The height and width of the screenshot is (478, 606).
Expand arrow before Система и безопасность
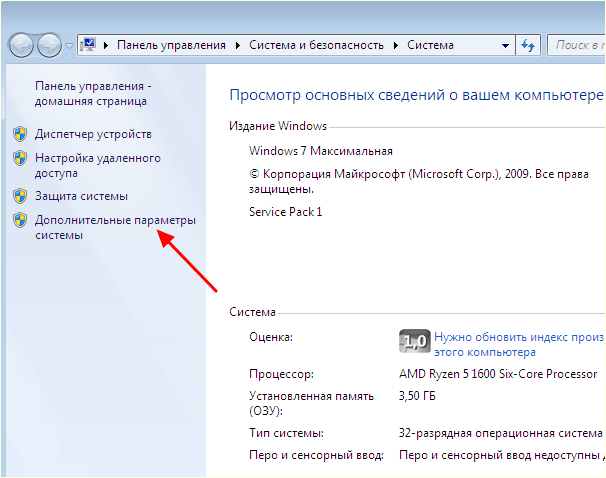coord(238,46)
